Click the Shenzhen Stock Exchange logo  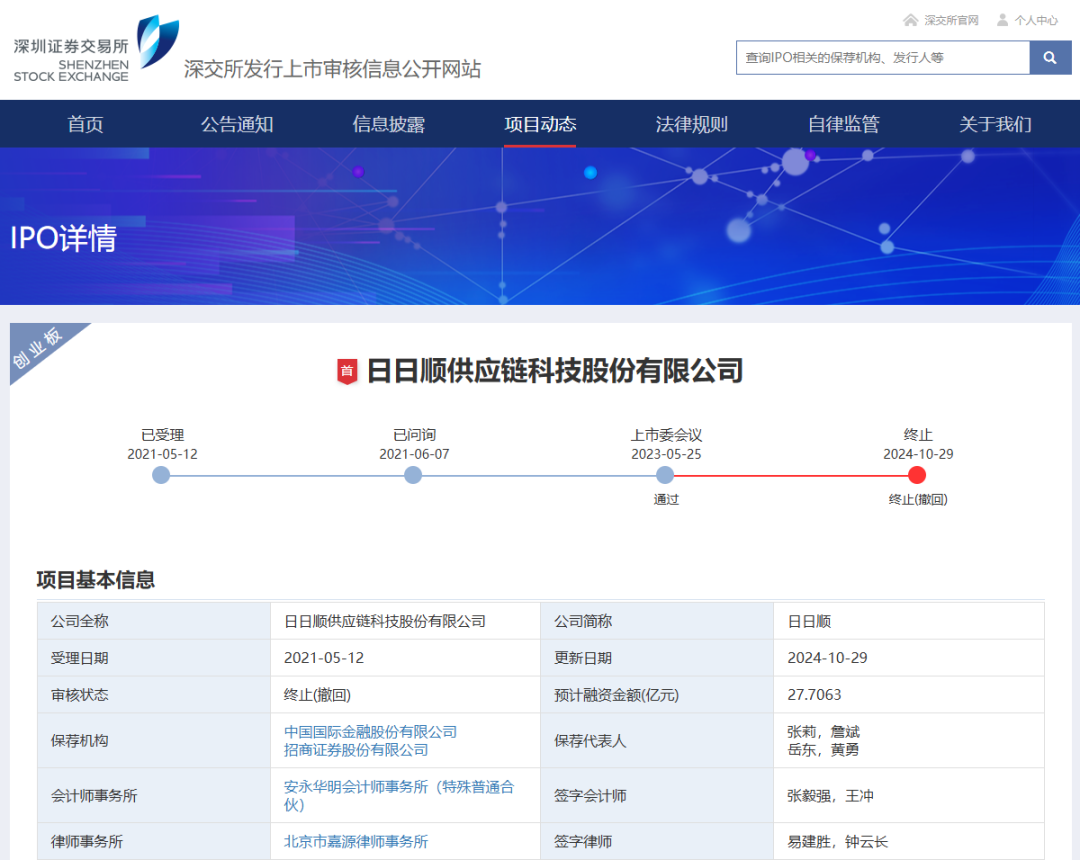[95, 50]
